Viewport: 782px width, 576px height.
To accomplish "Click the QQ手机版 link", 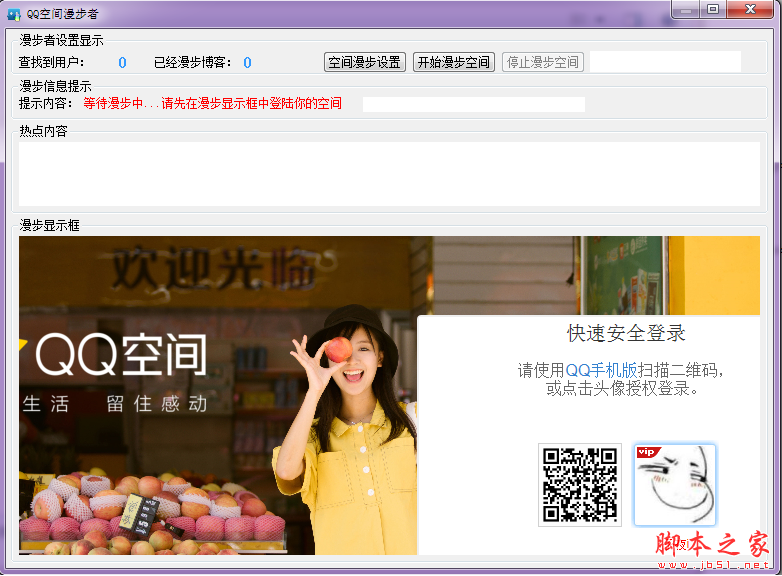I will click(601, 370).
